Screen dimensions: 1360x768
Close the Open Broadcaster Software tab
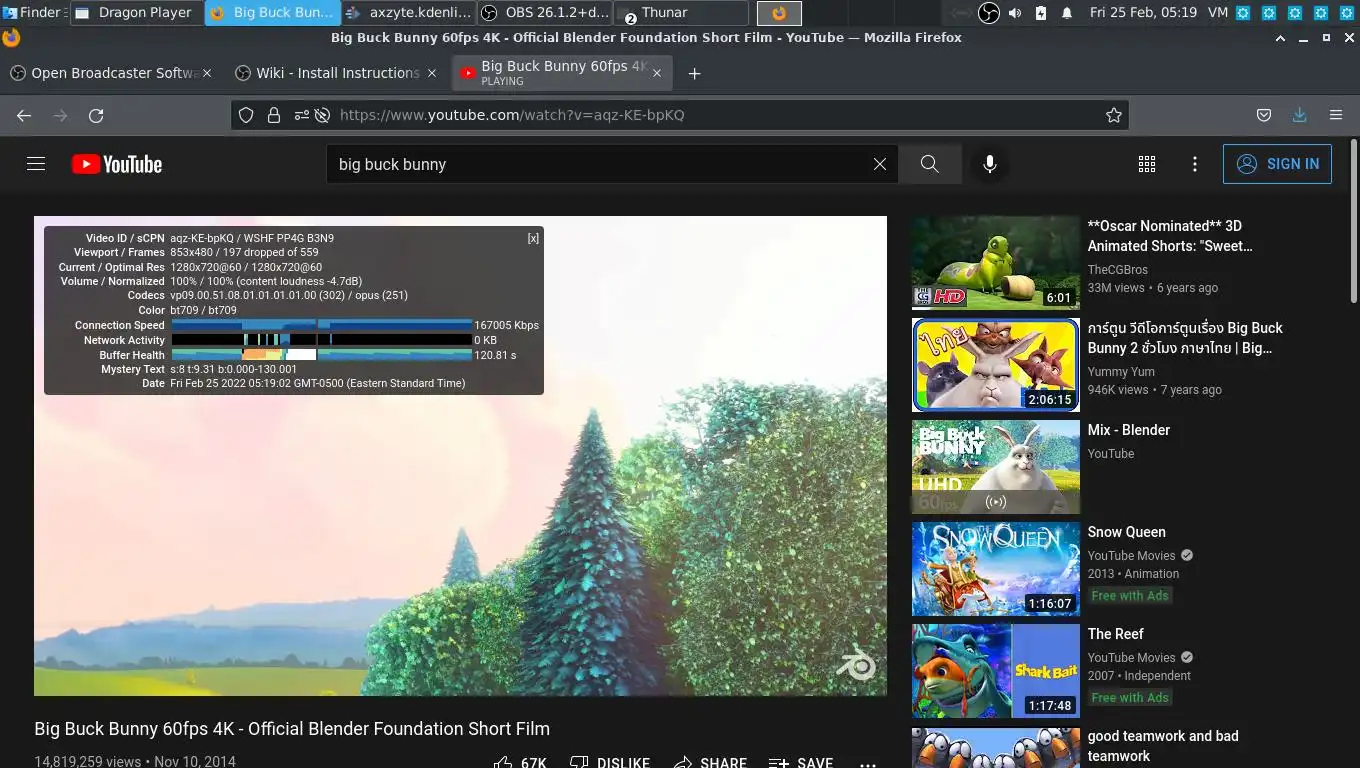point(207,73)
